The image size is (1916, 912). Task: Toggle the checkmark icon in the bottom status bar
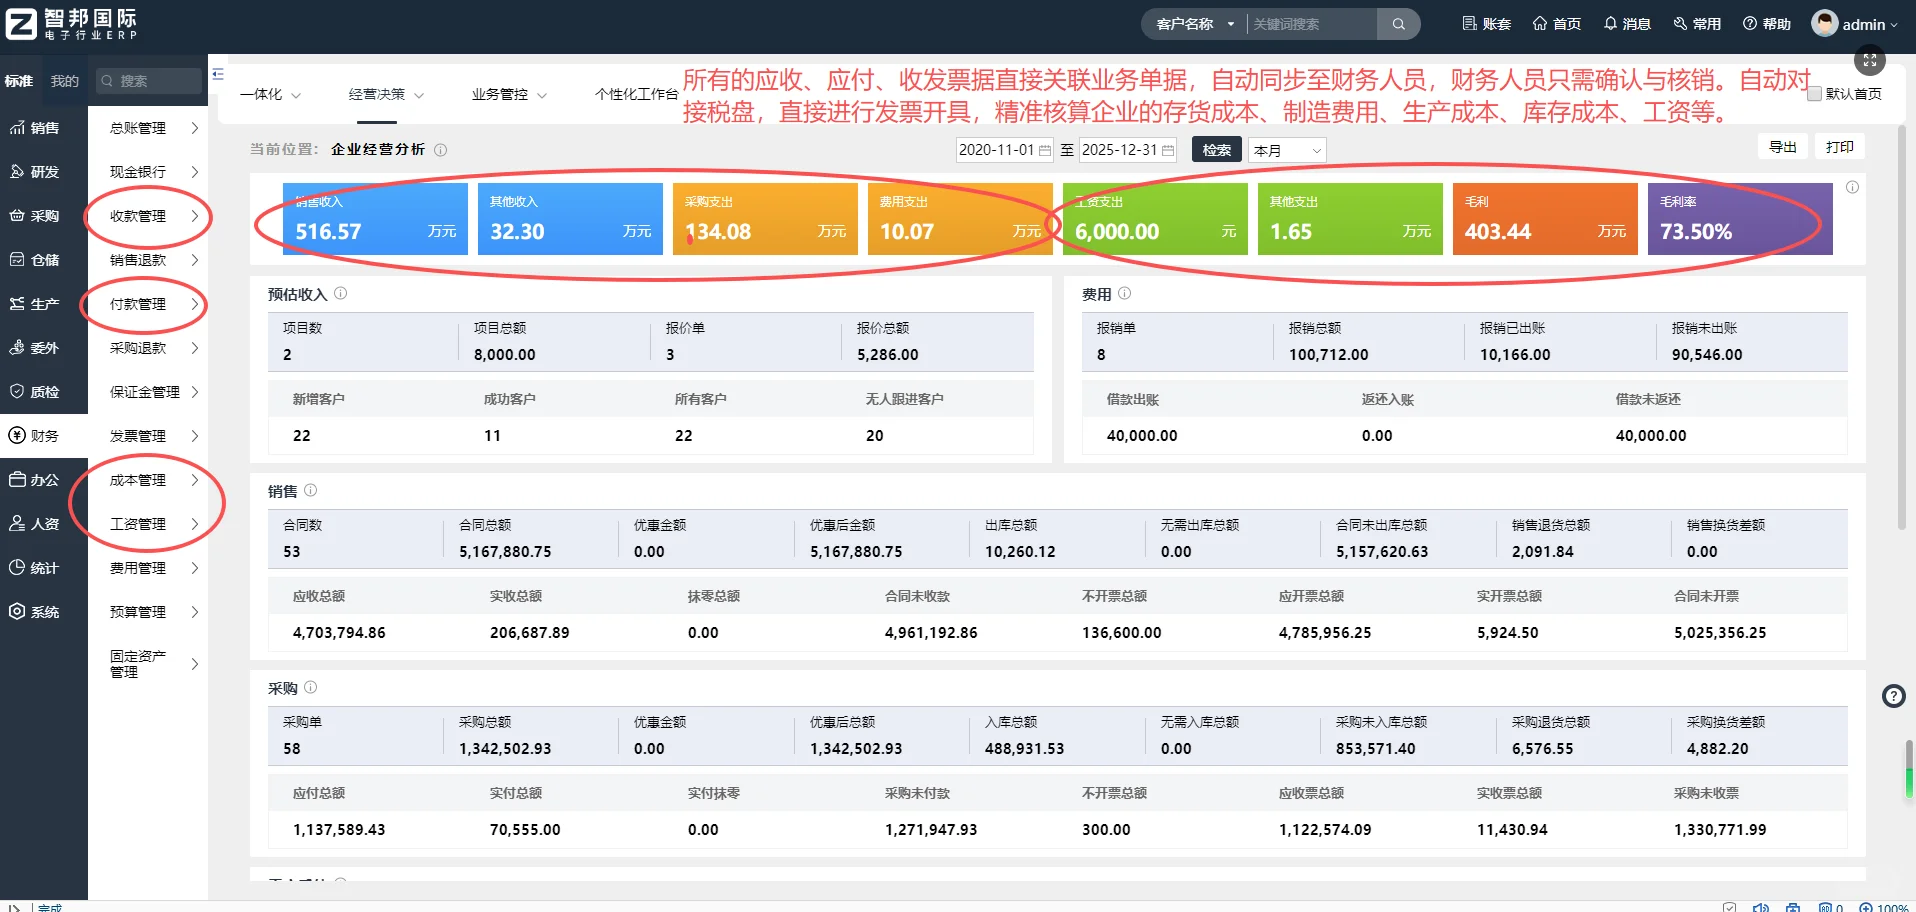1730,906
